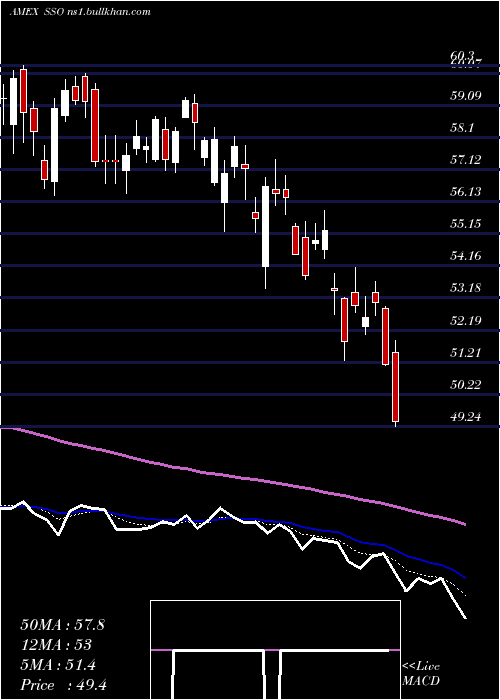The width and height of the screenshot is (500, 700).
Task: Click the 59.09 price axis label
Action: [x=466, y=96]
